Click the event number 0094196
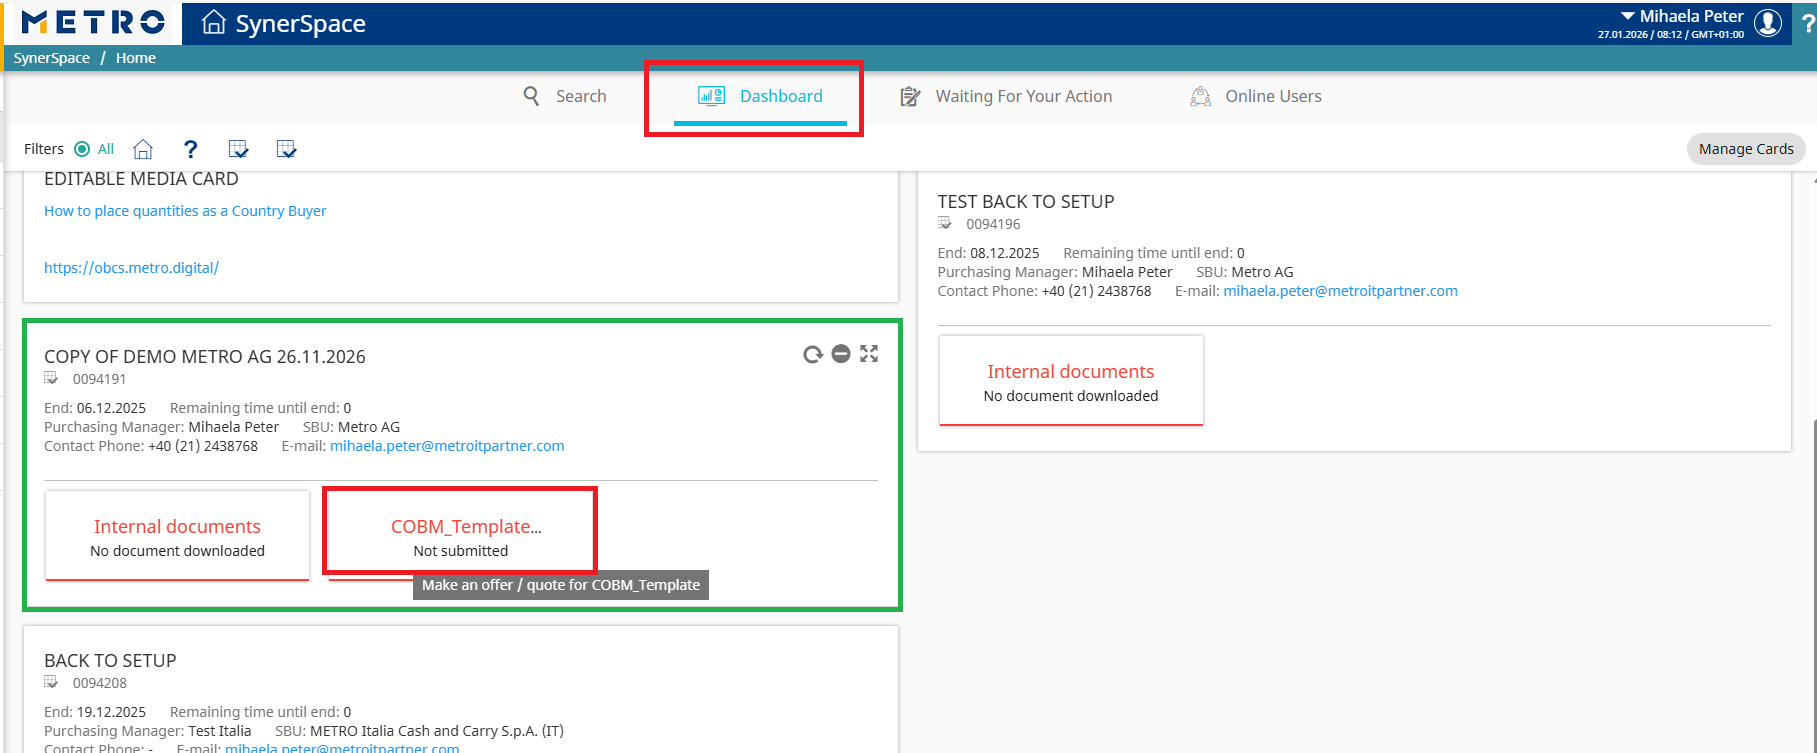The width and height of the screenshot is (1817, 753). click(x=993, y=224)
